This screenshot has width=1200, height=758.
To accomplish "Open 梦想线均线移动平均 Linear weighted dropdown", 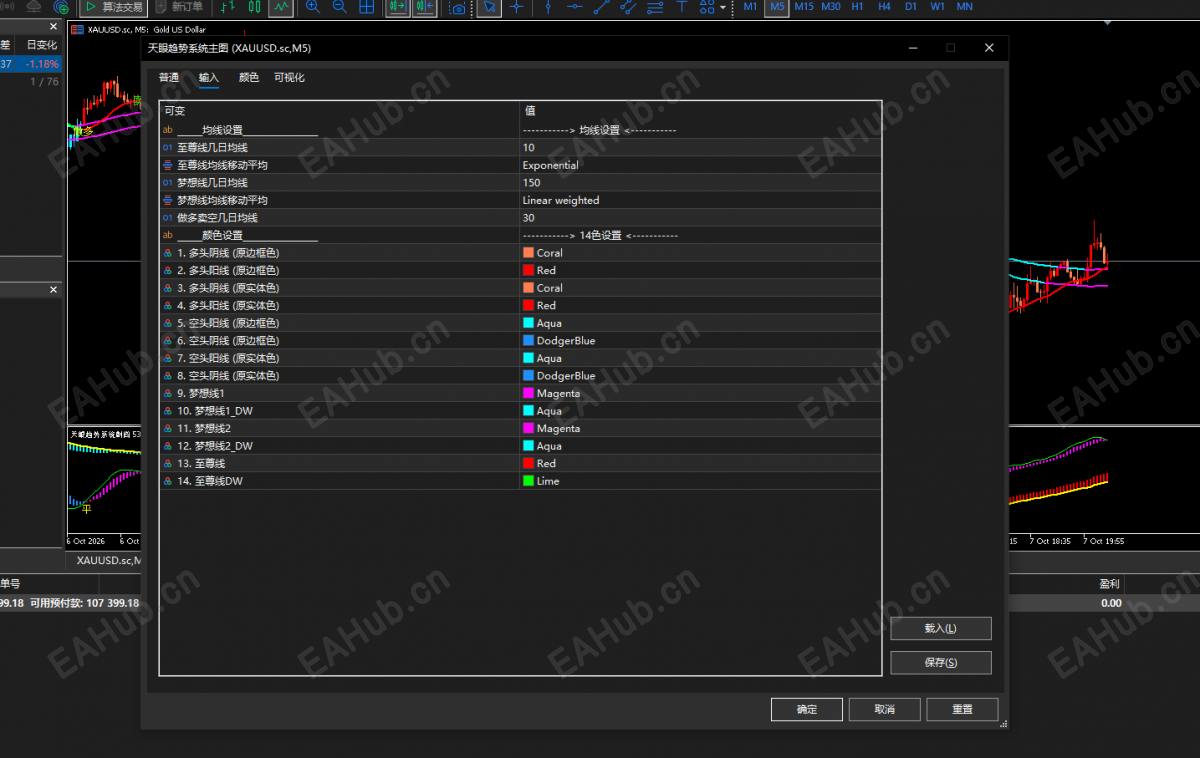I will click(x=700, y=200).
